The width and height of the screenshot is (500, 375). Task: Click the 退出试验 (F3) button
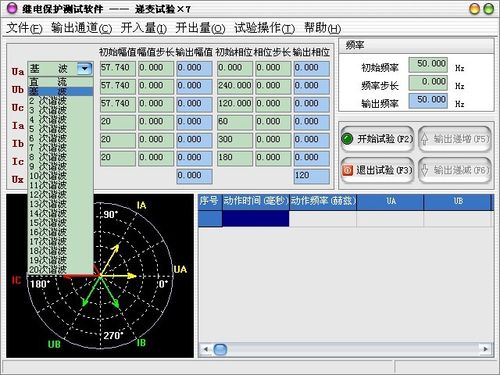tap(377, 170)
